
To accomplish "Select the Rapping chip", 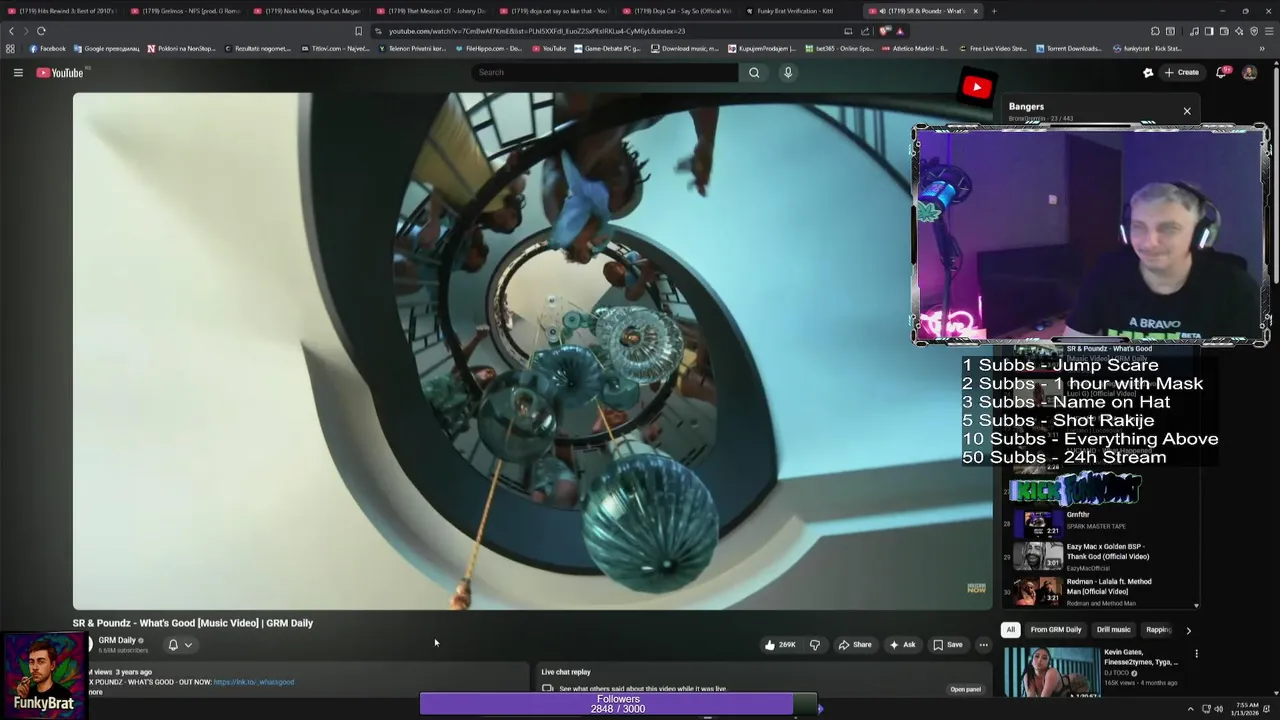I will tap(1158, 630).
